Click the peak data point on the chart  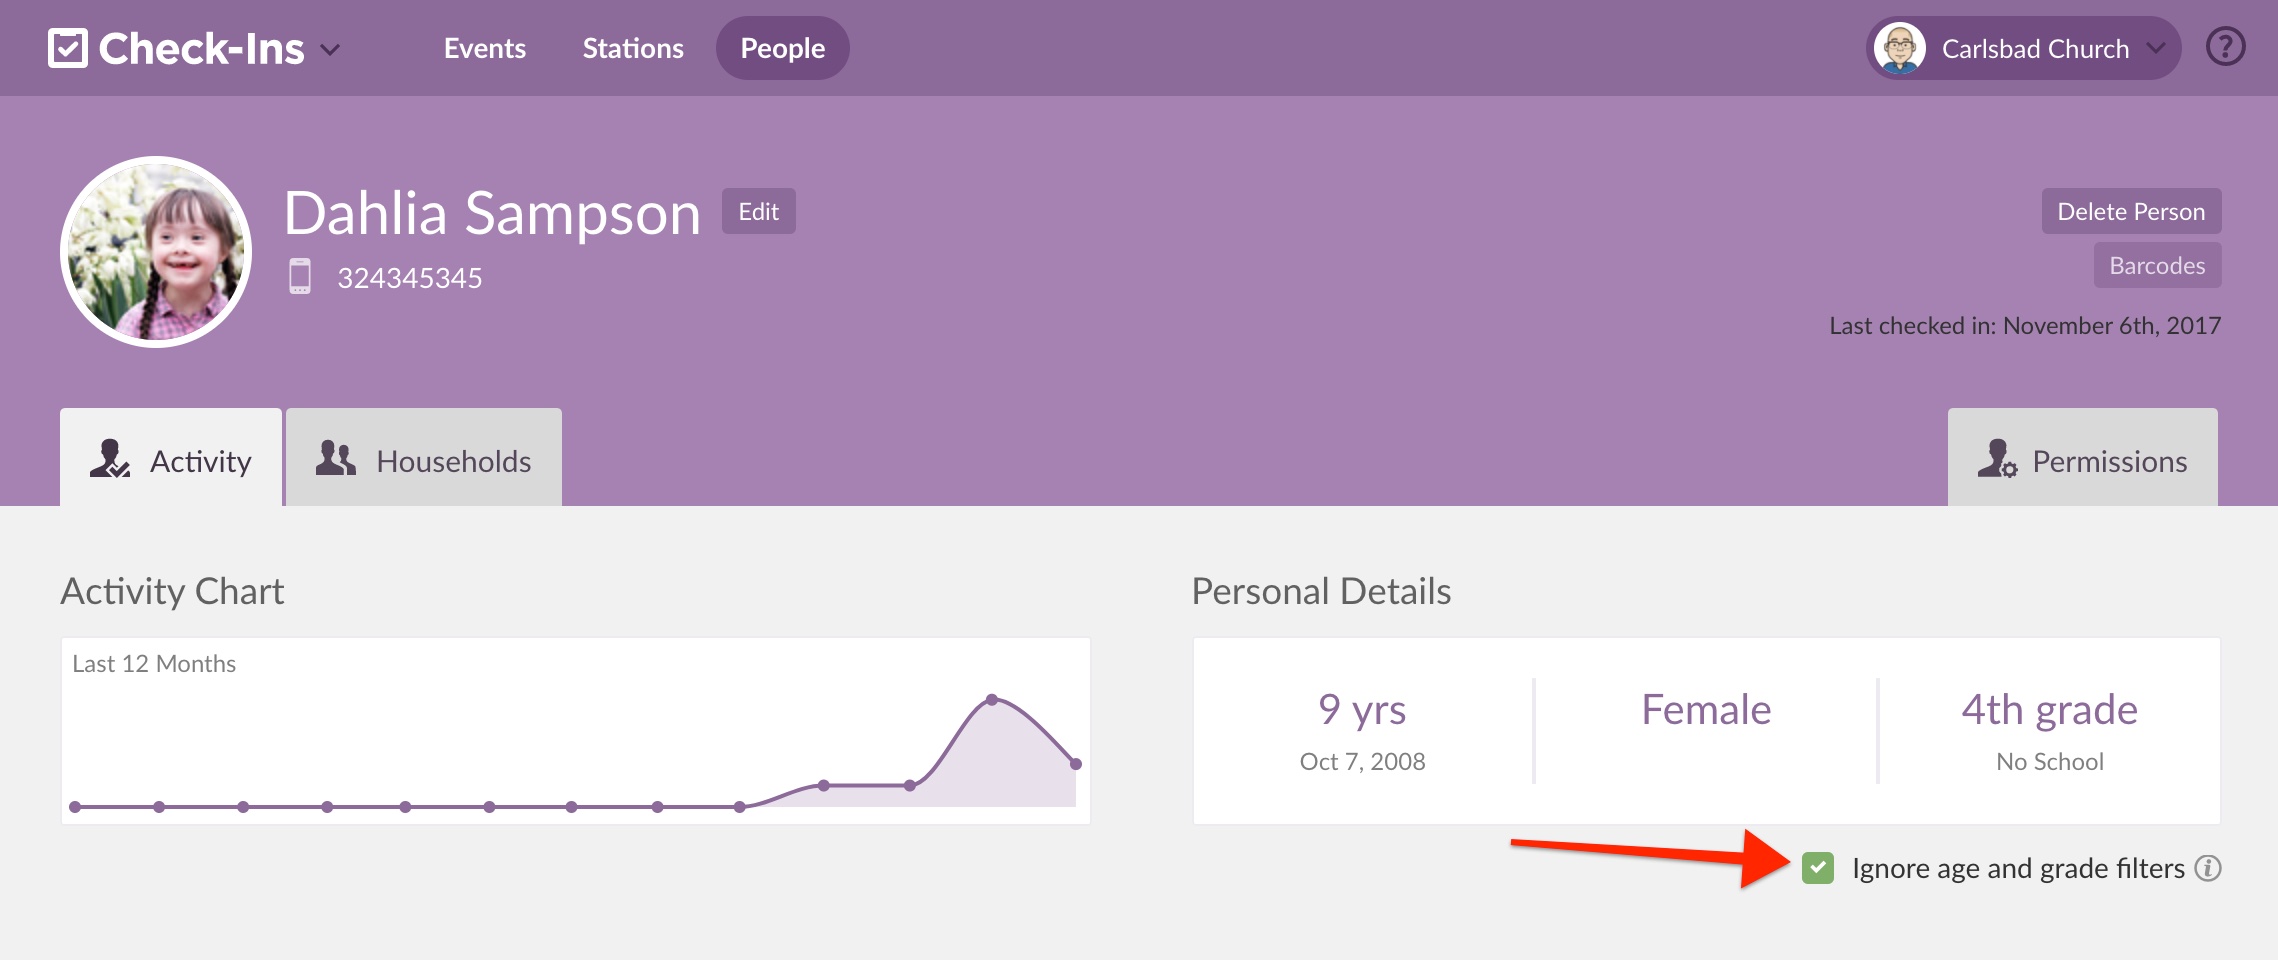click(991, 700)
